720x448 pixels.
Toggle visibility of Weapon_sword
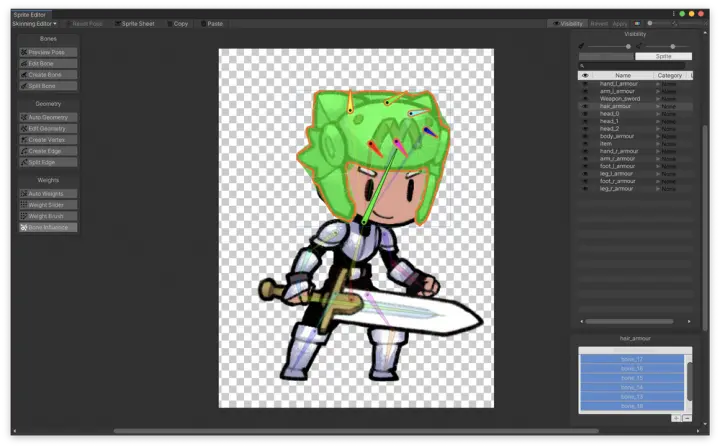[585, 99]
